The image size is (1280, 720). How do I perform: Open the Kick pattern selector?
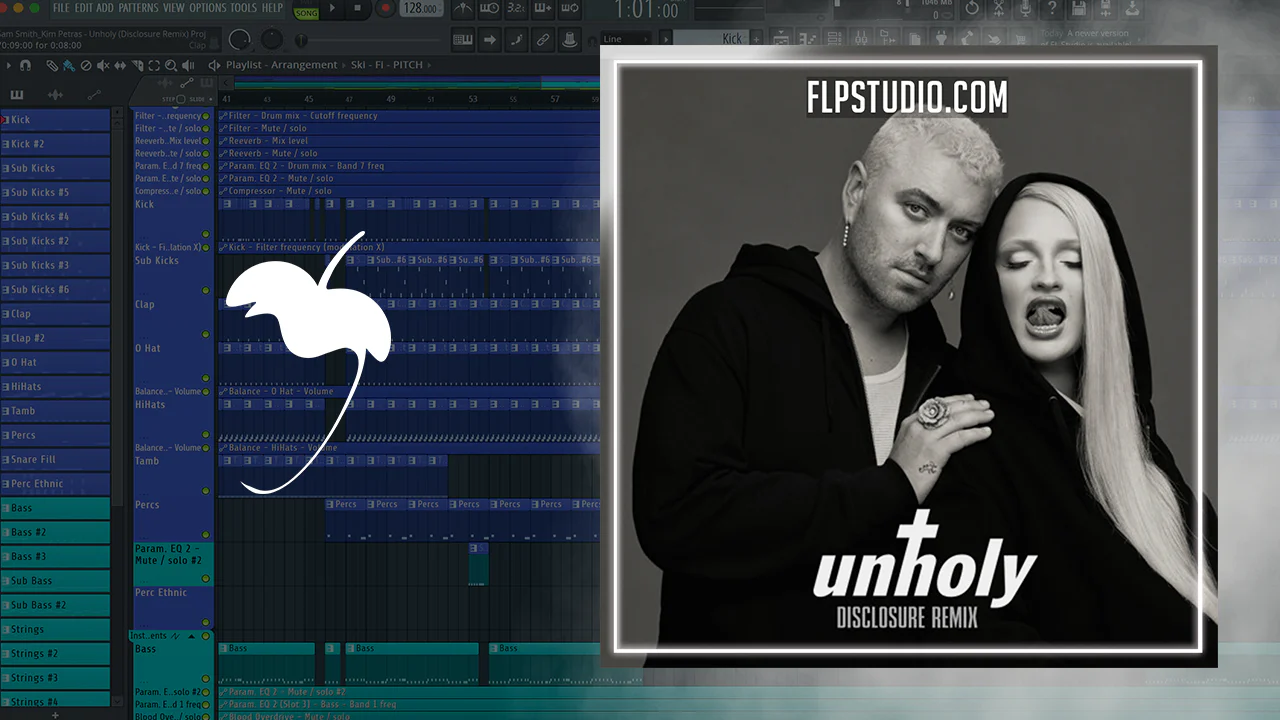point(712,39)
